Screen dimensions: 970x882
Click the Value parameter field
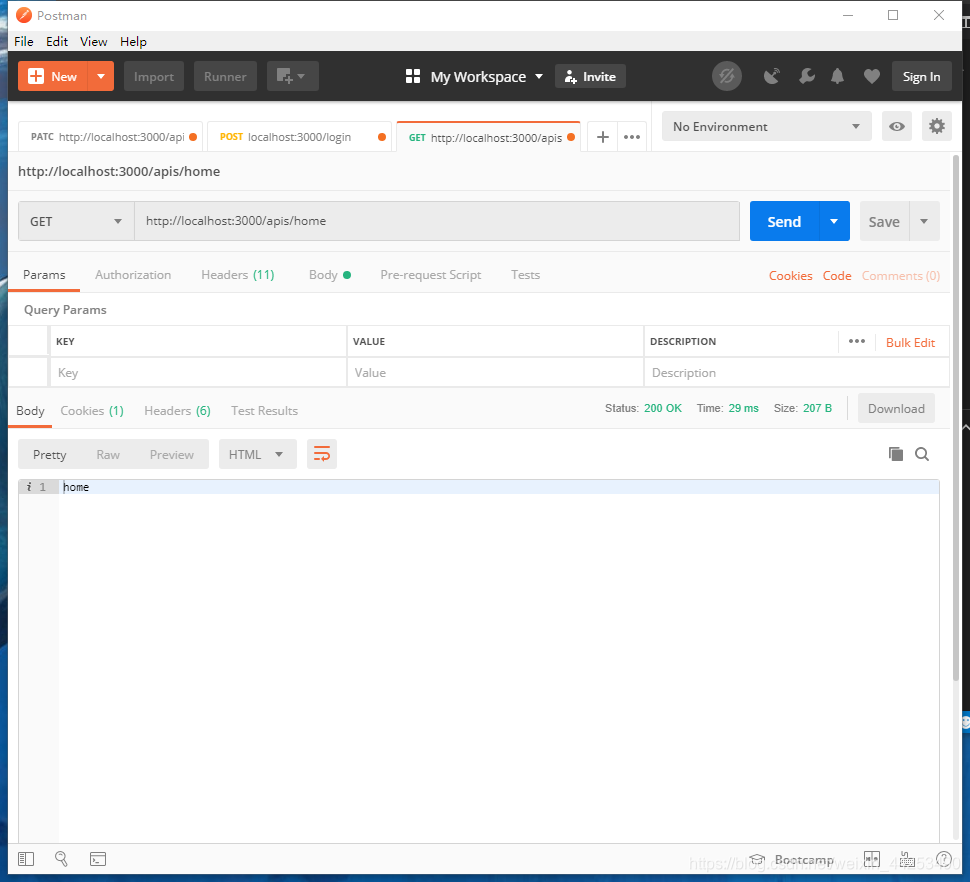pos(495,372)
